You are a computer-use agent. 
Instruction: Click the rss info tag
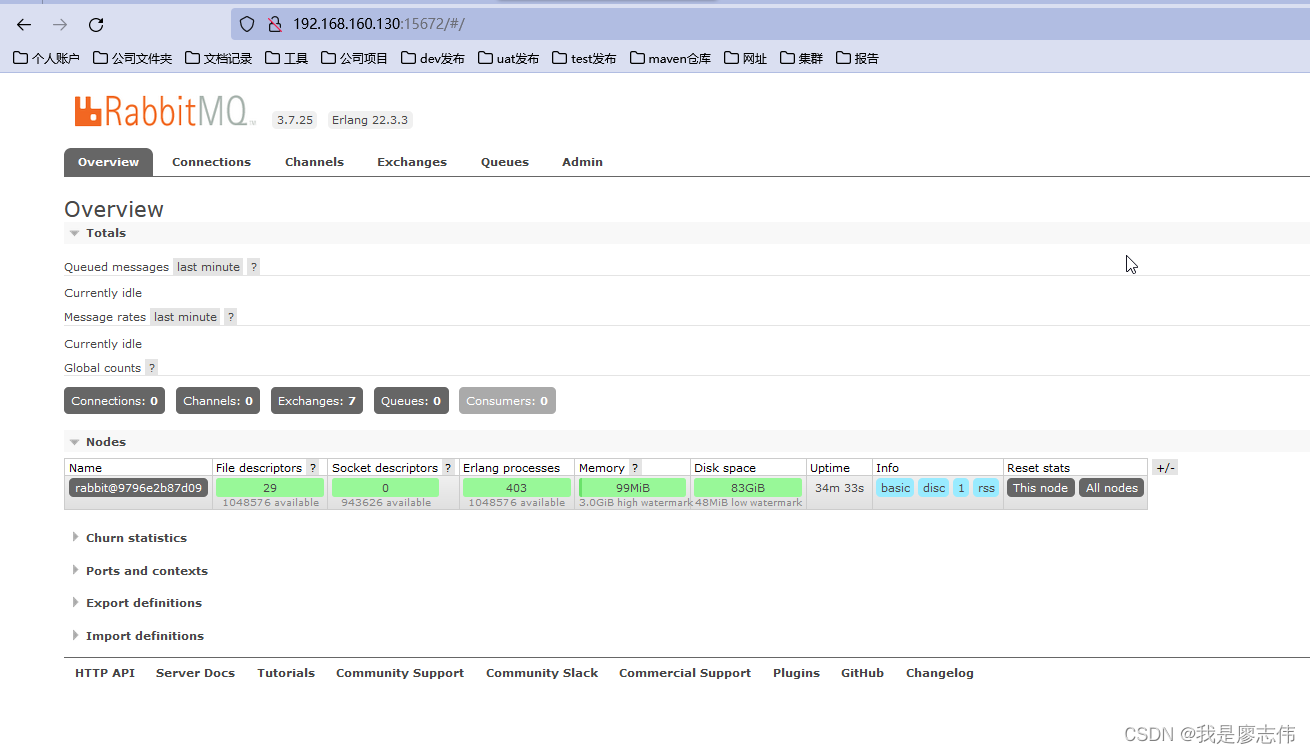pyautogui.click(x=987, y=488)
